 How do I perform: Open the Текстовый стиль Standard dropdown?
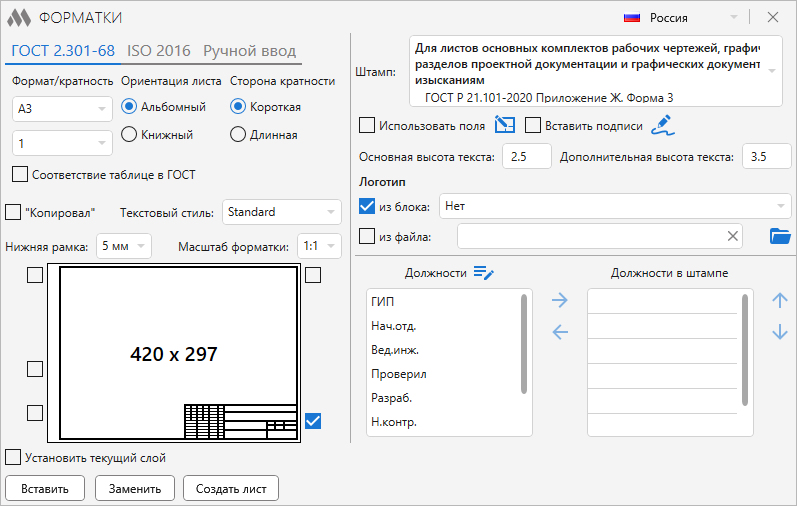click(282, 212)
